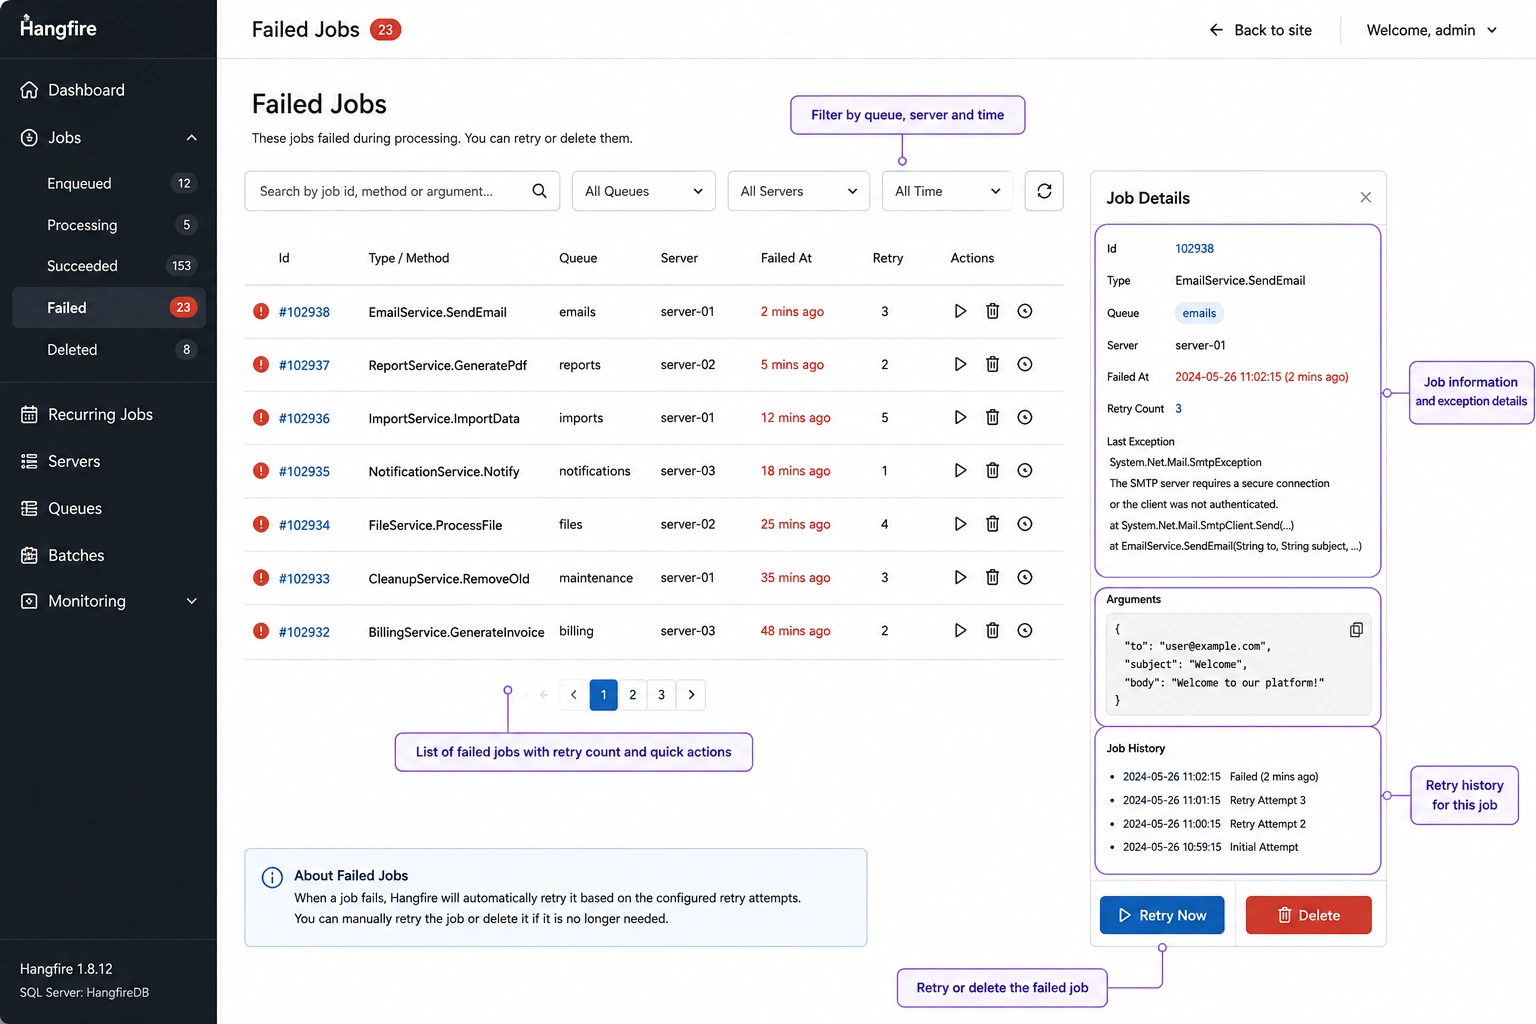1536x1024 pixels.
Task: Retry job #102936 using its play icon
Action: [960, 417]
